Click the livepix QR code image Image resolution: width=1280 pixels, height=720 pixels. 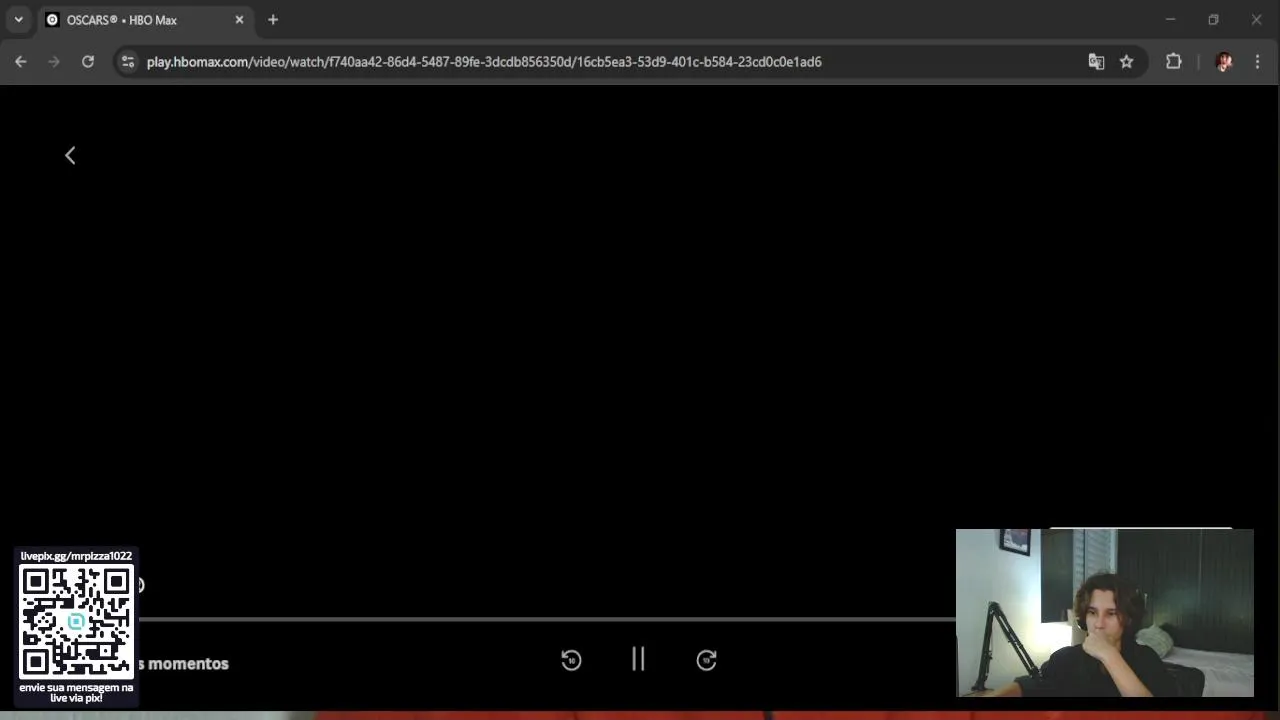click(x=76, y=621)
